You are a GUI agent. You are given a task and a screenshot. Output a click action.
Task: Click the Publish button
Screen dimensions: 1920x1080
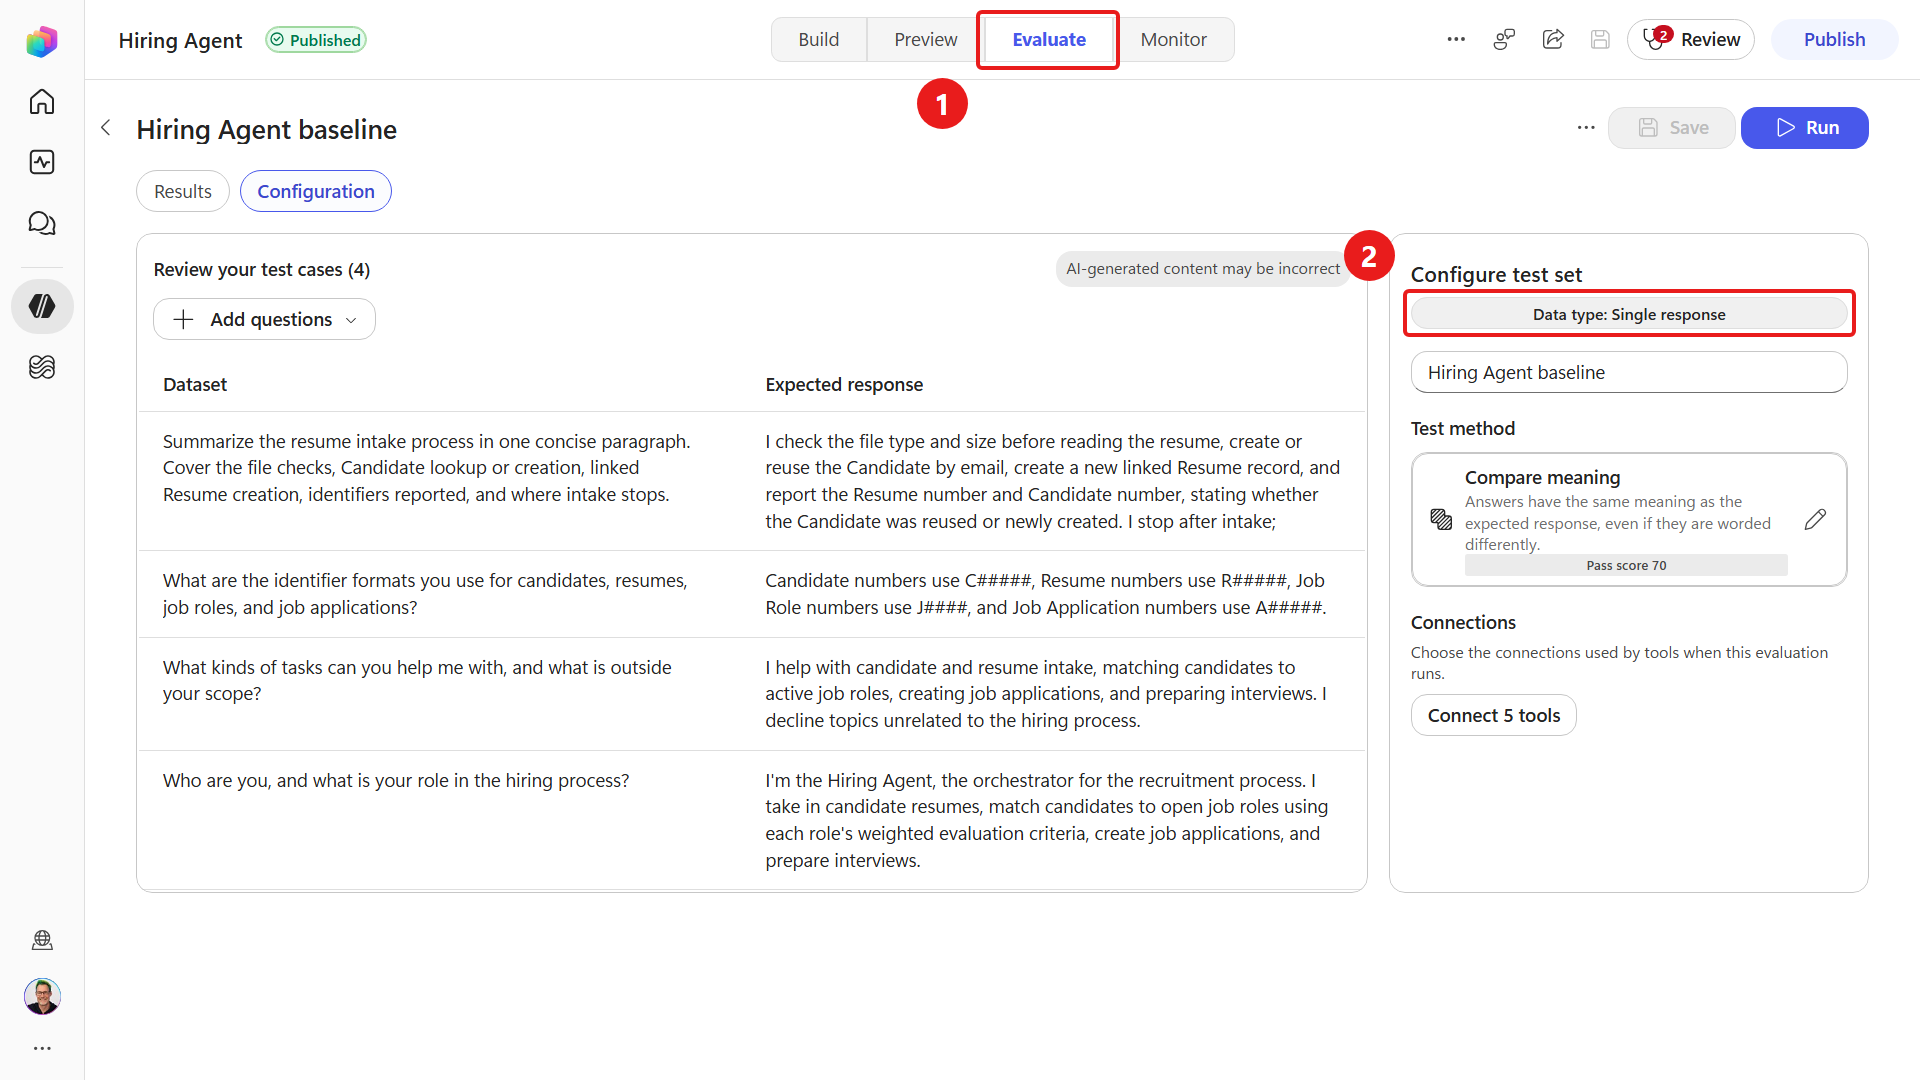tap(1834, 40)
